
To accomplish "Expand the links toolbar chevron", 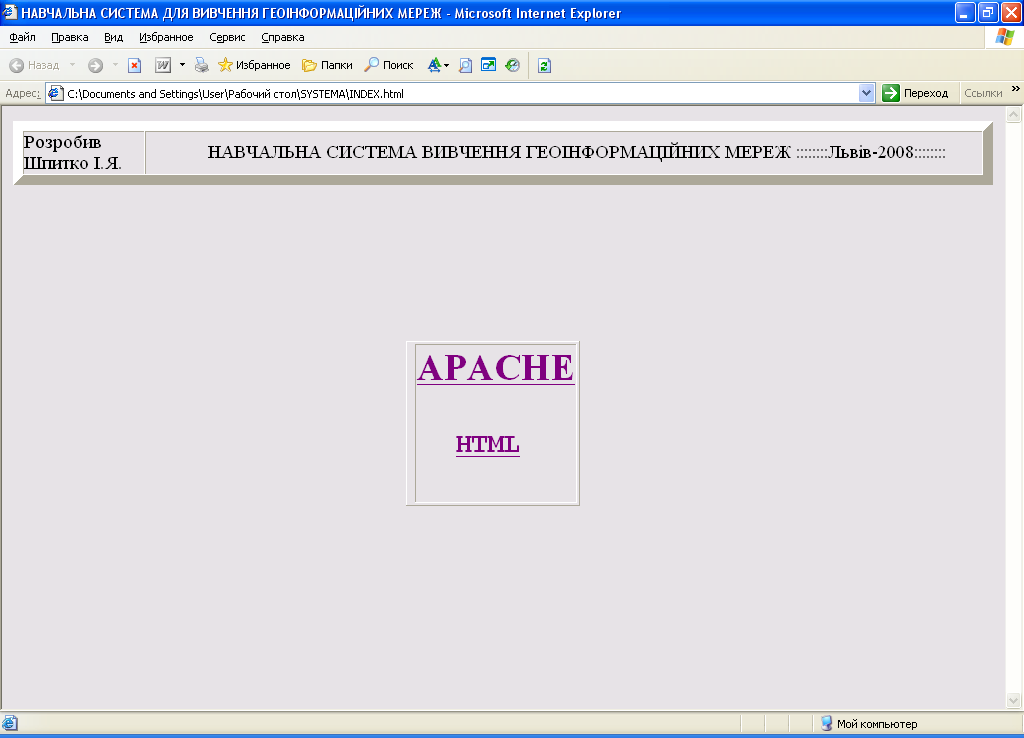I will (x=1016, y=89).
